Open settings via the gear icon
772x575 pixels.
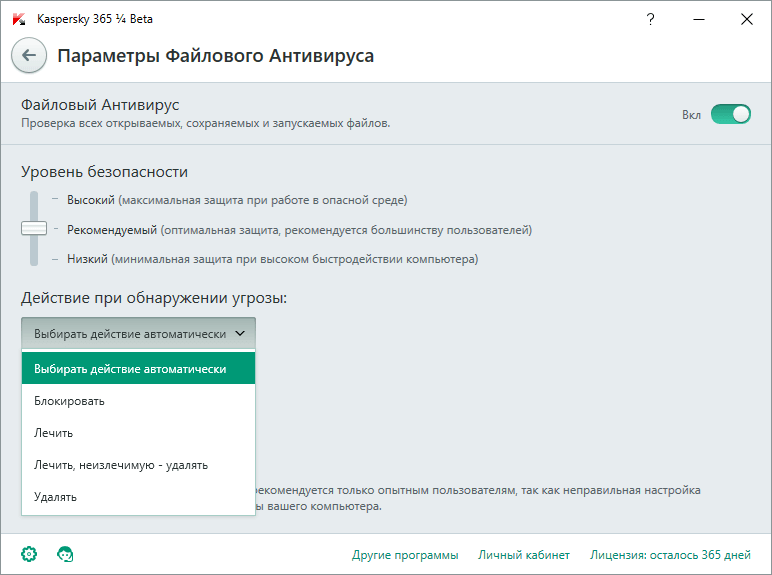pyautogui.click(x=29, y=553)
